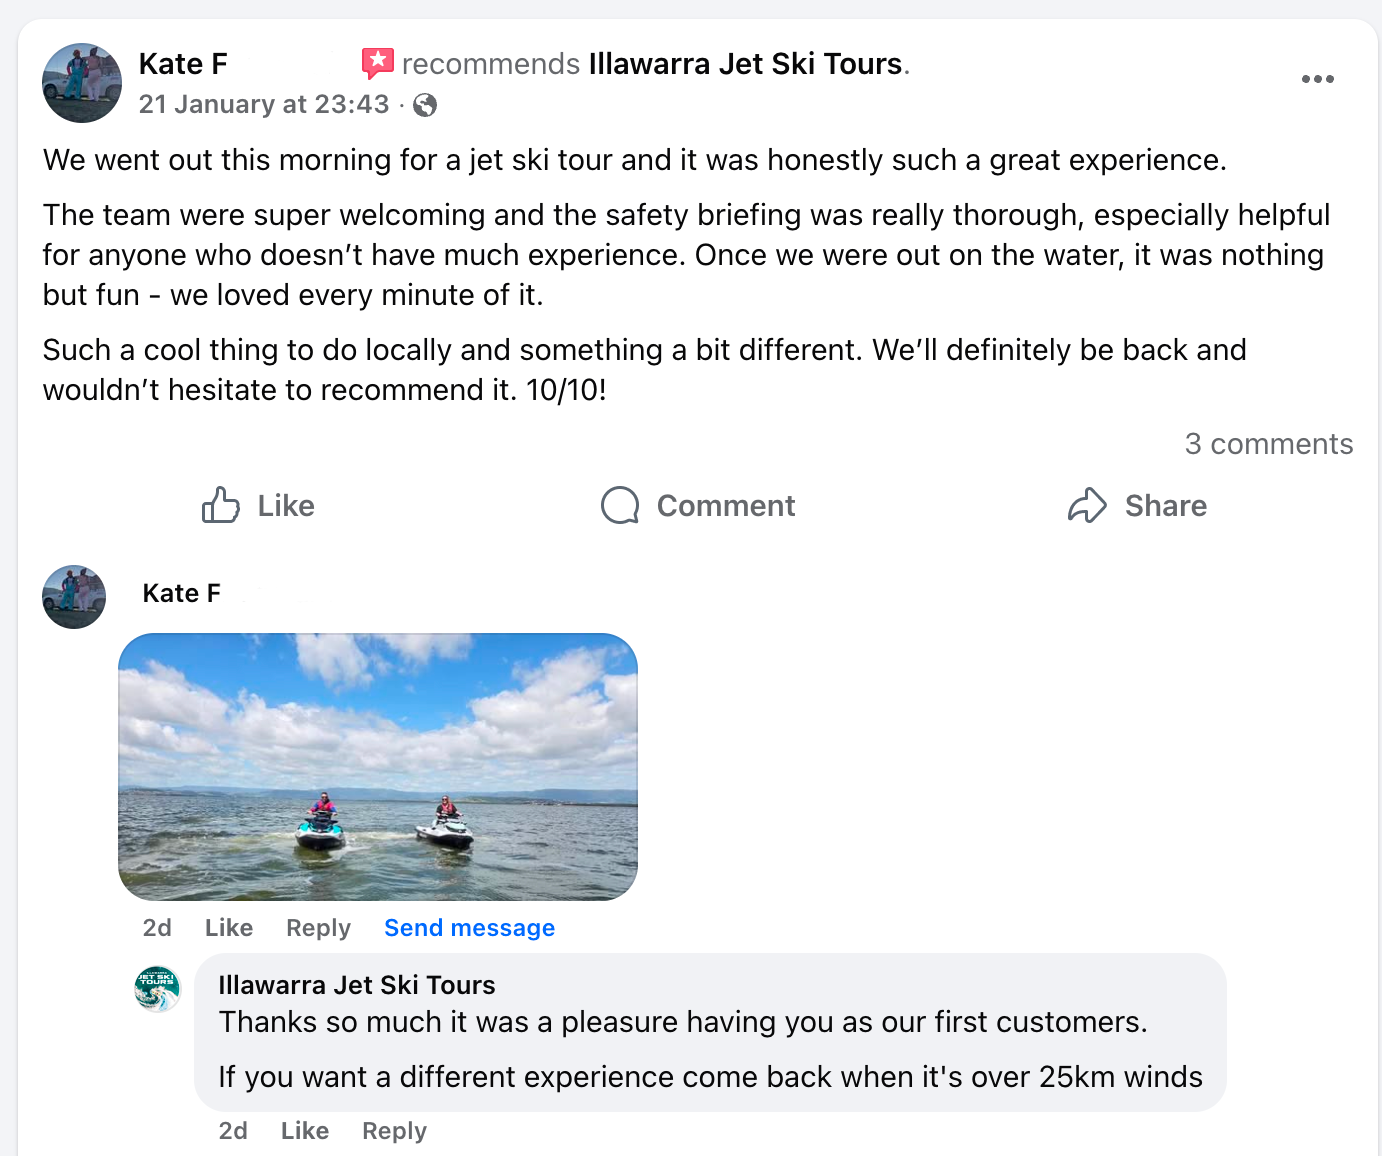Reply to Illawarra Jet Ski Tours comment
Viewport: 1382px width, 1156px height.
pyautogui.click(x=394, y=1131)
